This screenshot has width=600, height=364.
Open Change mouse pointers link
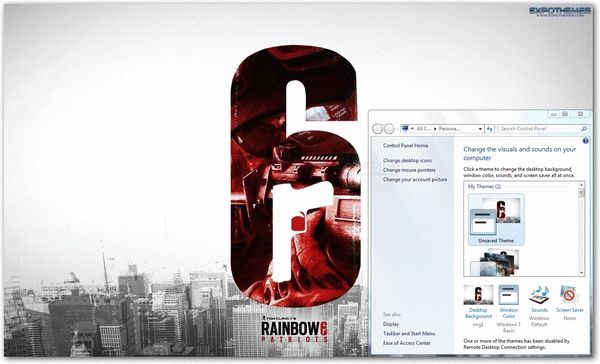coord(409,170)
